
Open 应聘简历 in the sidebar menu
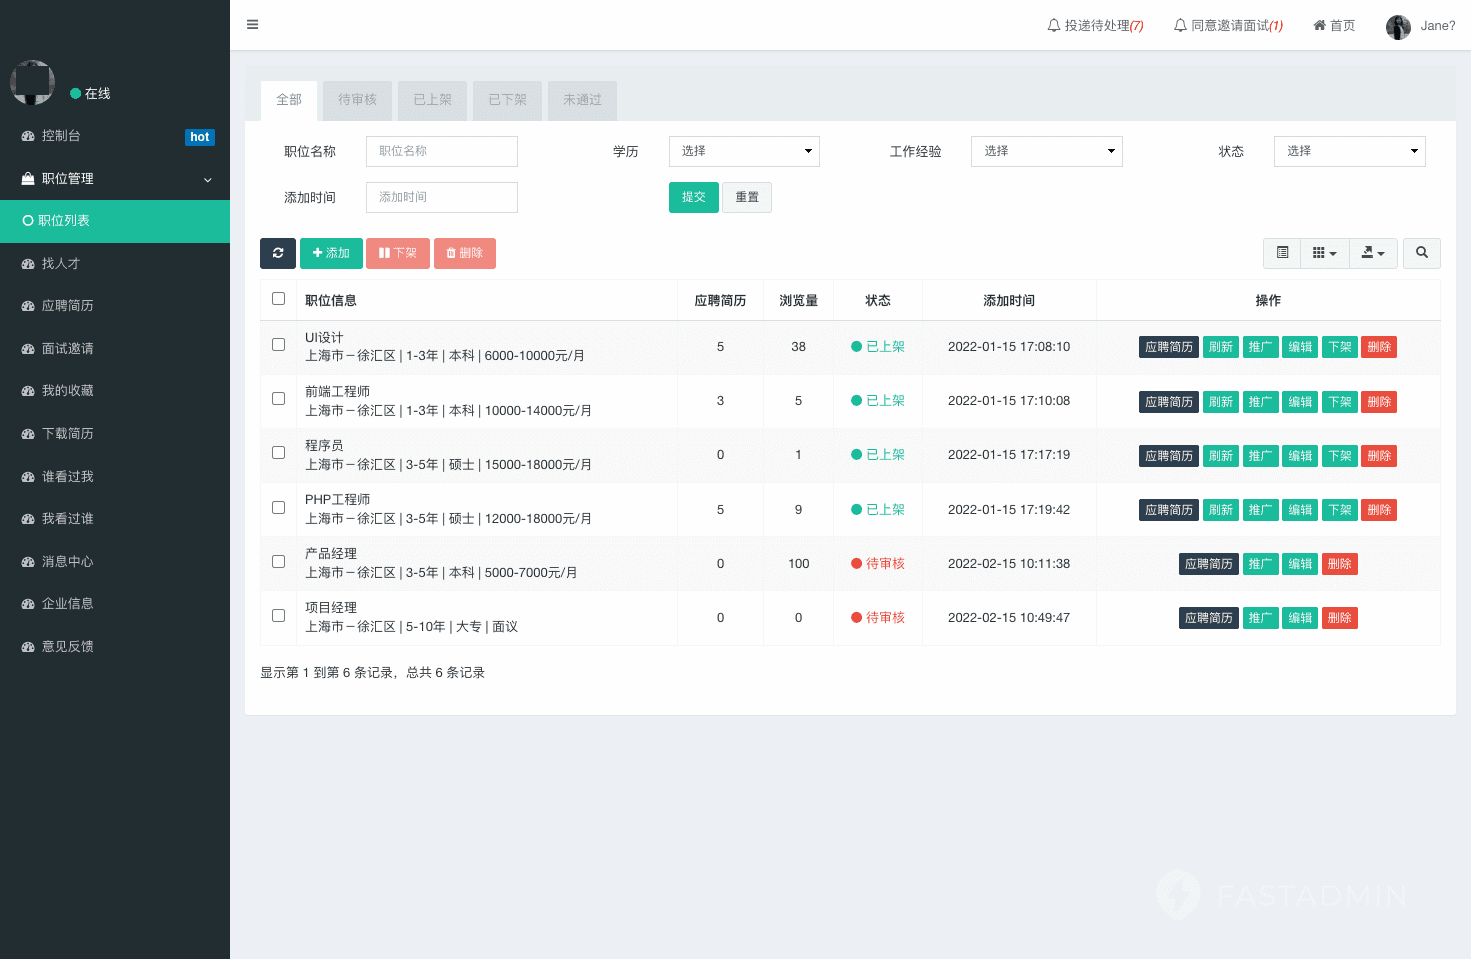(68, 306)
